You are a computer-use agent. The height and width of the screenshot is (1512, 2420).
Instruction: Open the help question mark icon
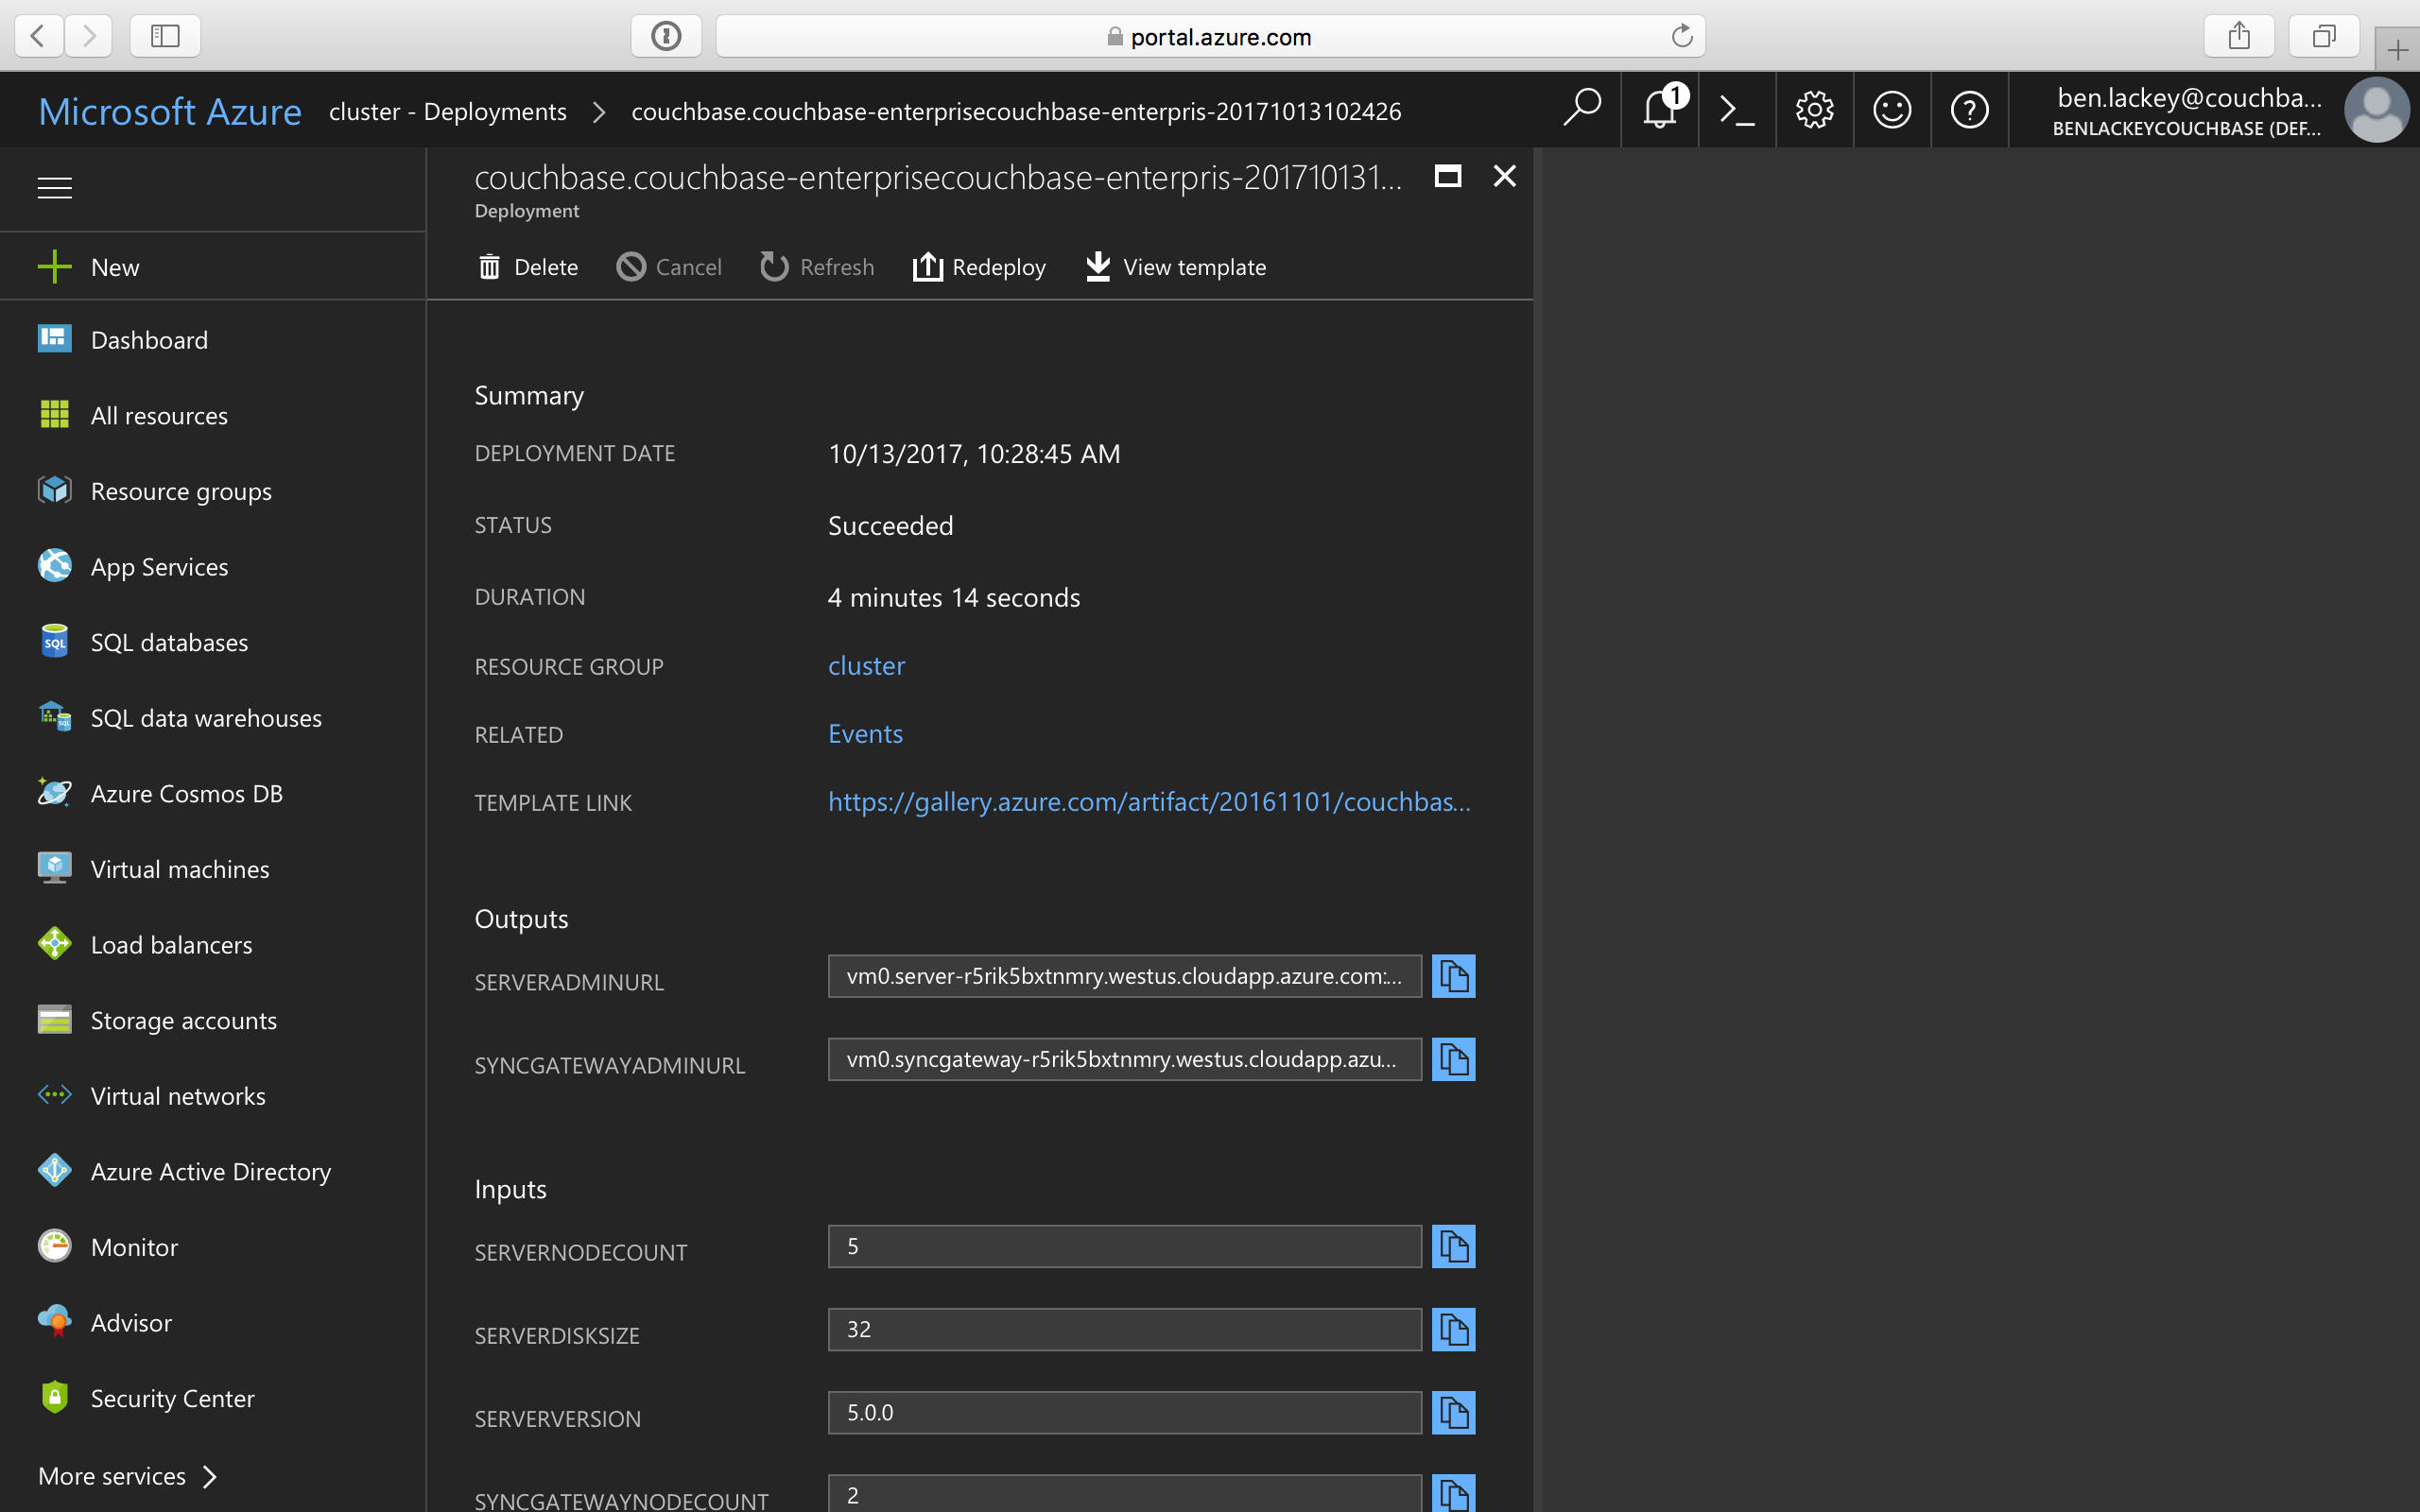click(1969, 109)
